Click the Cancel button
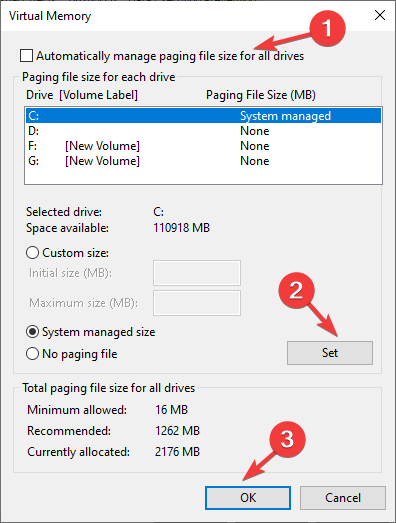396x523 pixels. coord(343,498)
